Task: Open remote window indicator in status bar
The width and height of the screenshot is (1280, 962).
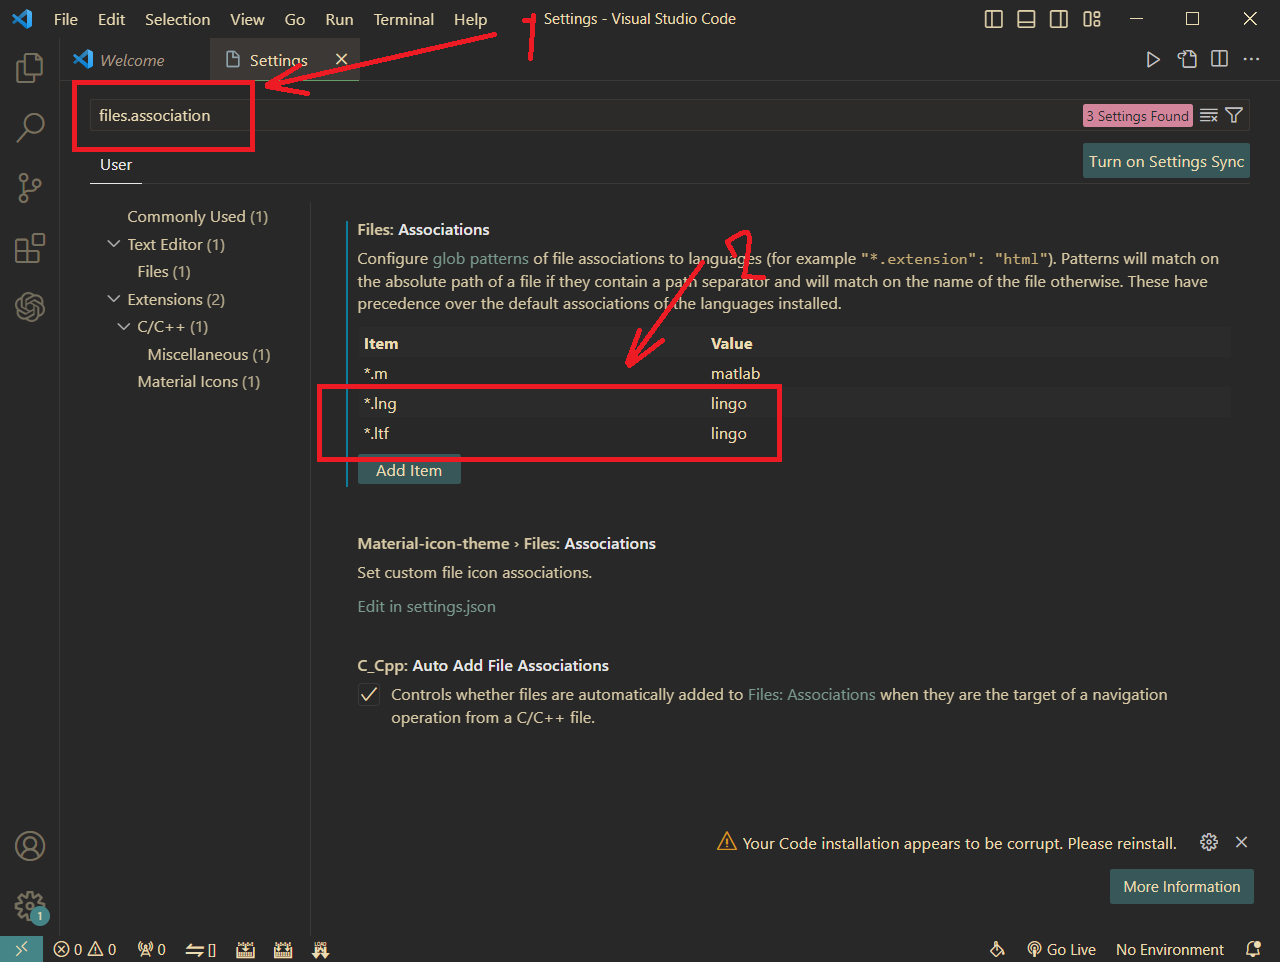Action: pyautogui.click(x=21, y=949)
